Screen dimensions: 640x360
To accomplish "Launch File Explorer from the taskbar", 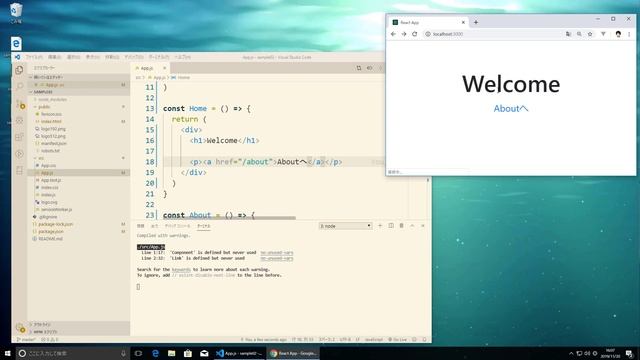I will (171, 353).
